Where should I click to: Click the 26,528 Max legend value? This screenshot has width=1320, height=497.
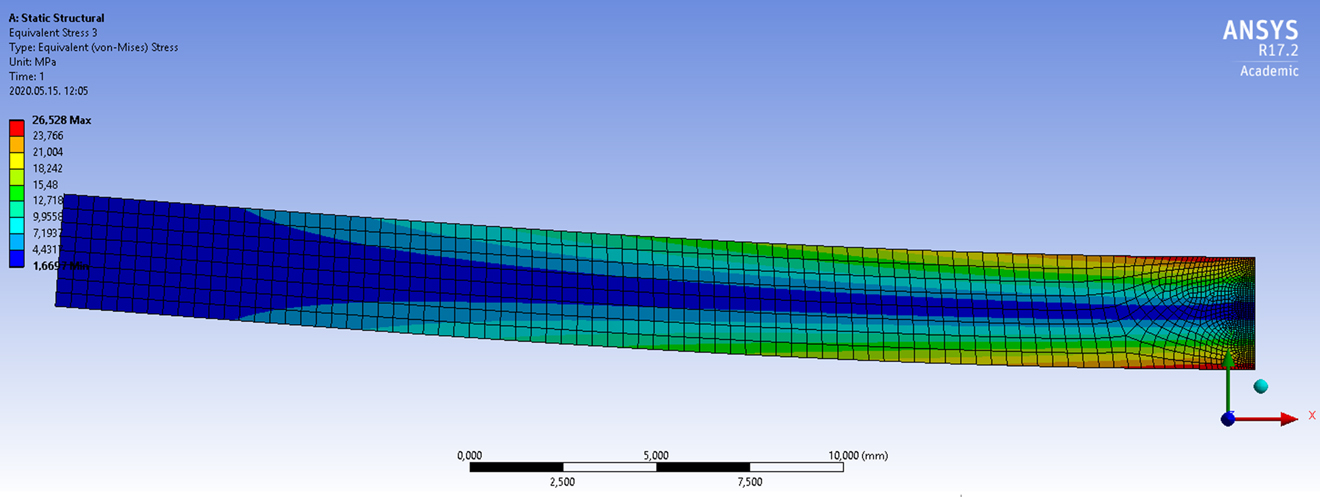point(62,120)
